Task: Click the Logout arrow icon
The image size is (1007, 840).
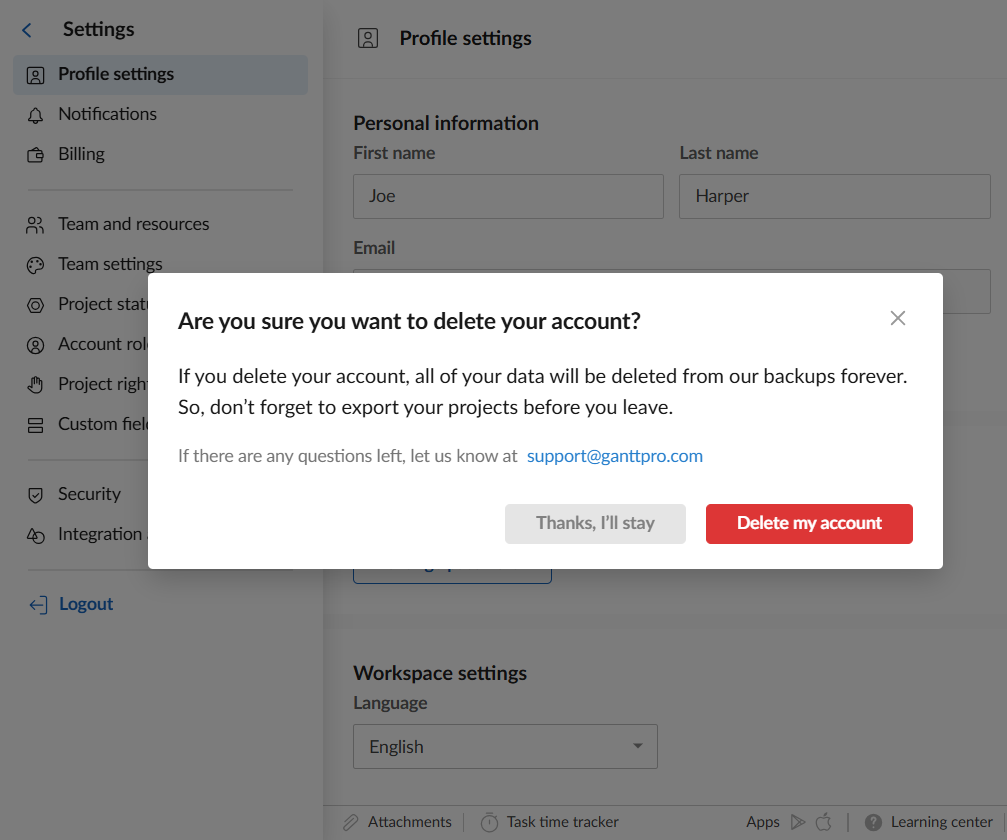Action: coord(38,605)
